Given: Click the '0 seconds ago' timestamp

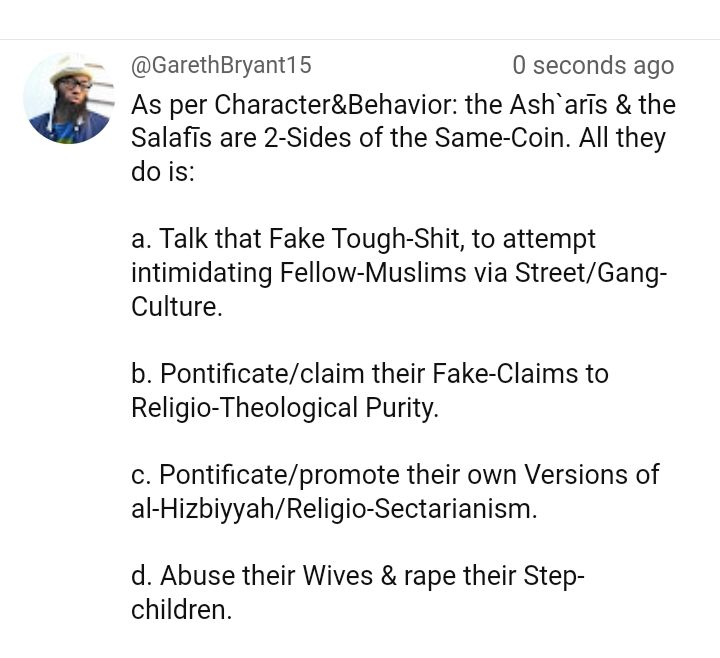Looking at the screenshot, I should click(593, 65).
